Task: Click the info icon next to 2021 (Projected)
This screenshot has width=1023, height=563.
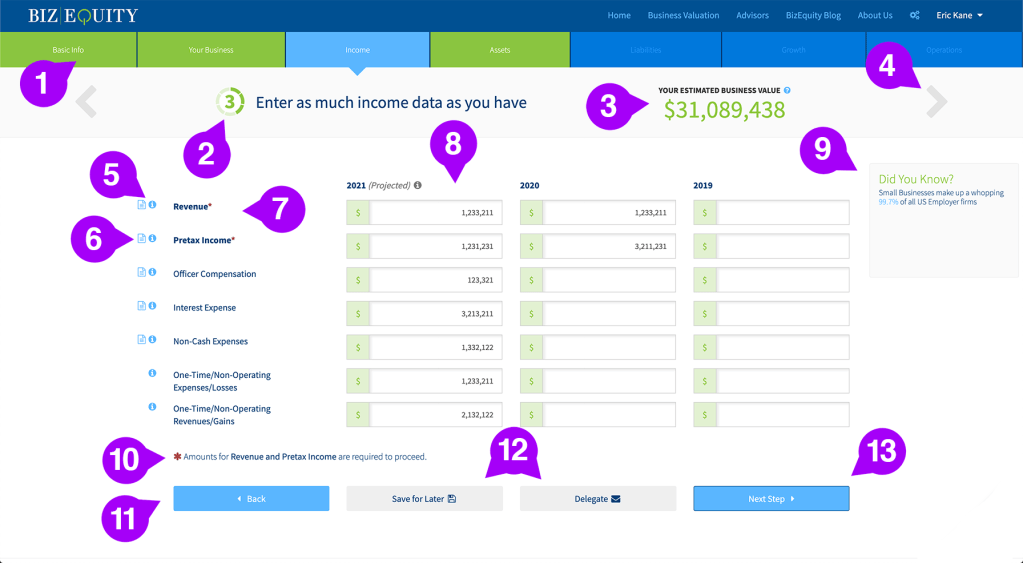Action: [417, 185]
